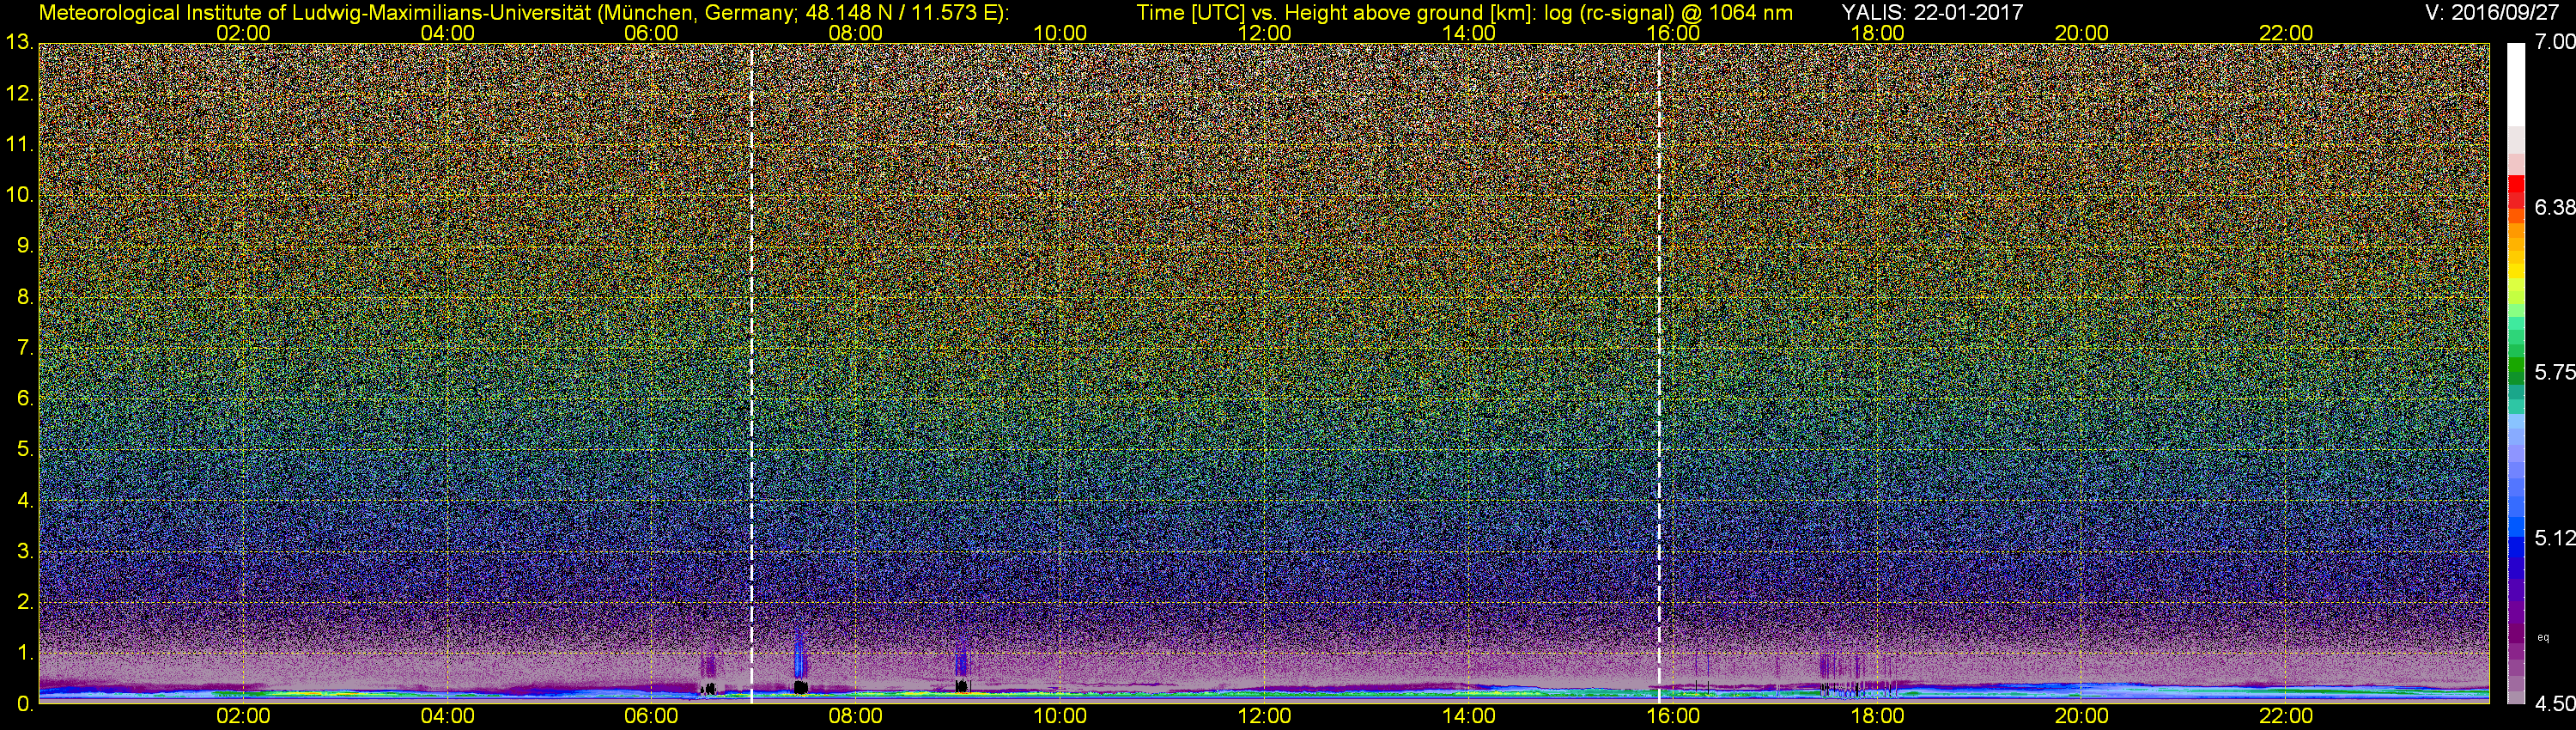Image resolution: width=2576 pixels, height=730 pixels.
Task: Click the small 'eq' label beside the color bar
Action: coord(2543,637)
